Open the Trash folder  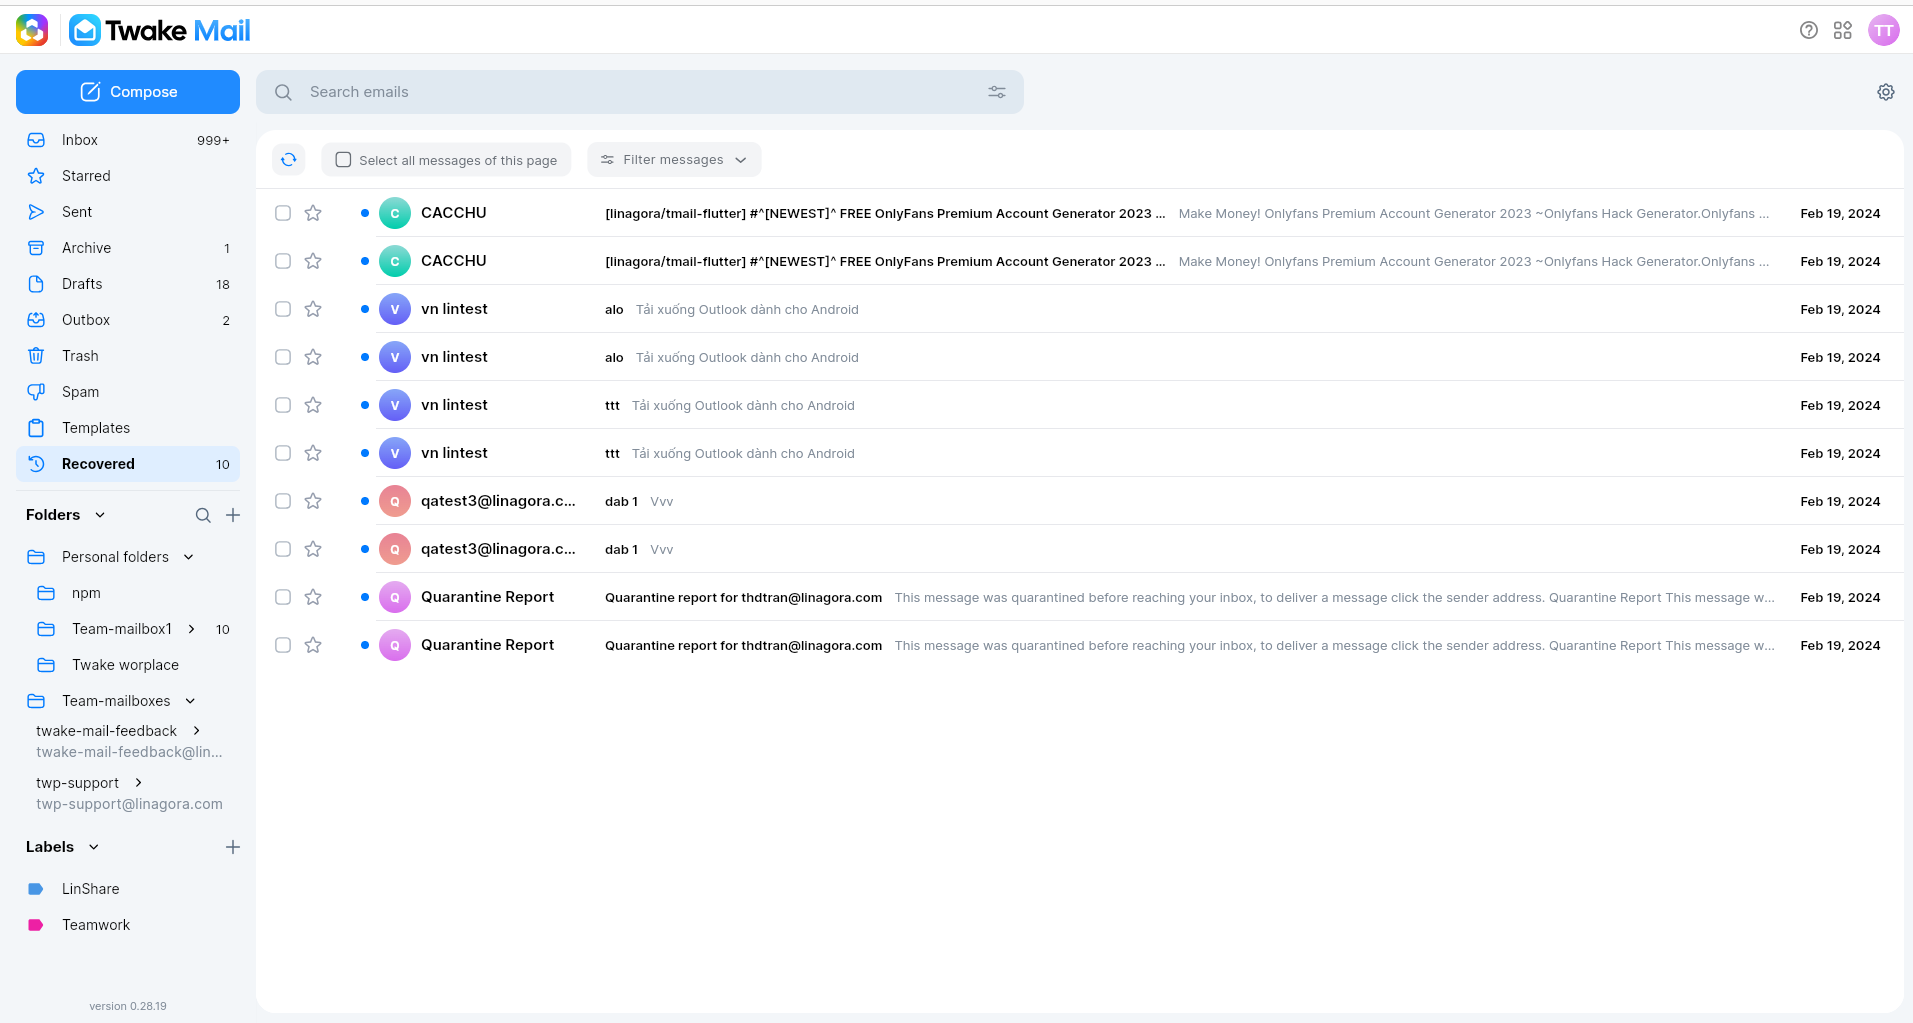coord(128,356)
